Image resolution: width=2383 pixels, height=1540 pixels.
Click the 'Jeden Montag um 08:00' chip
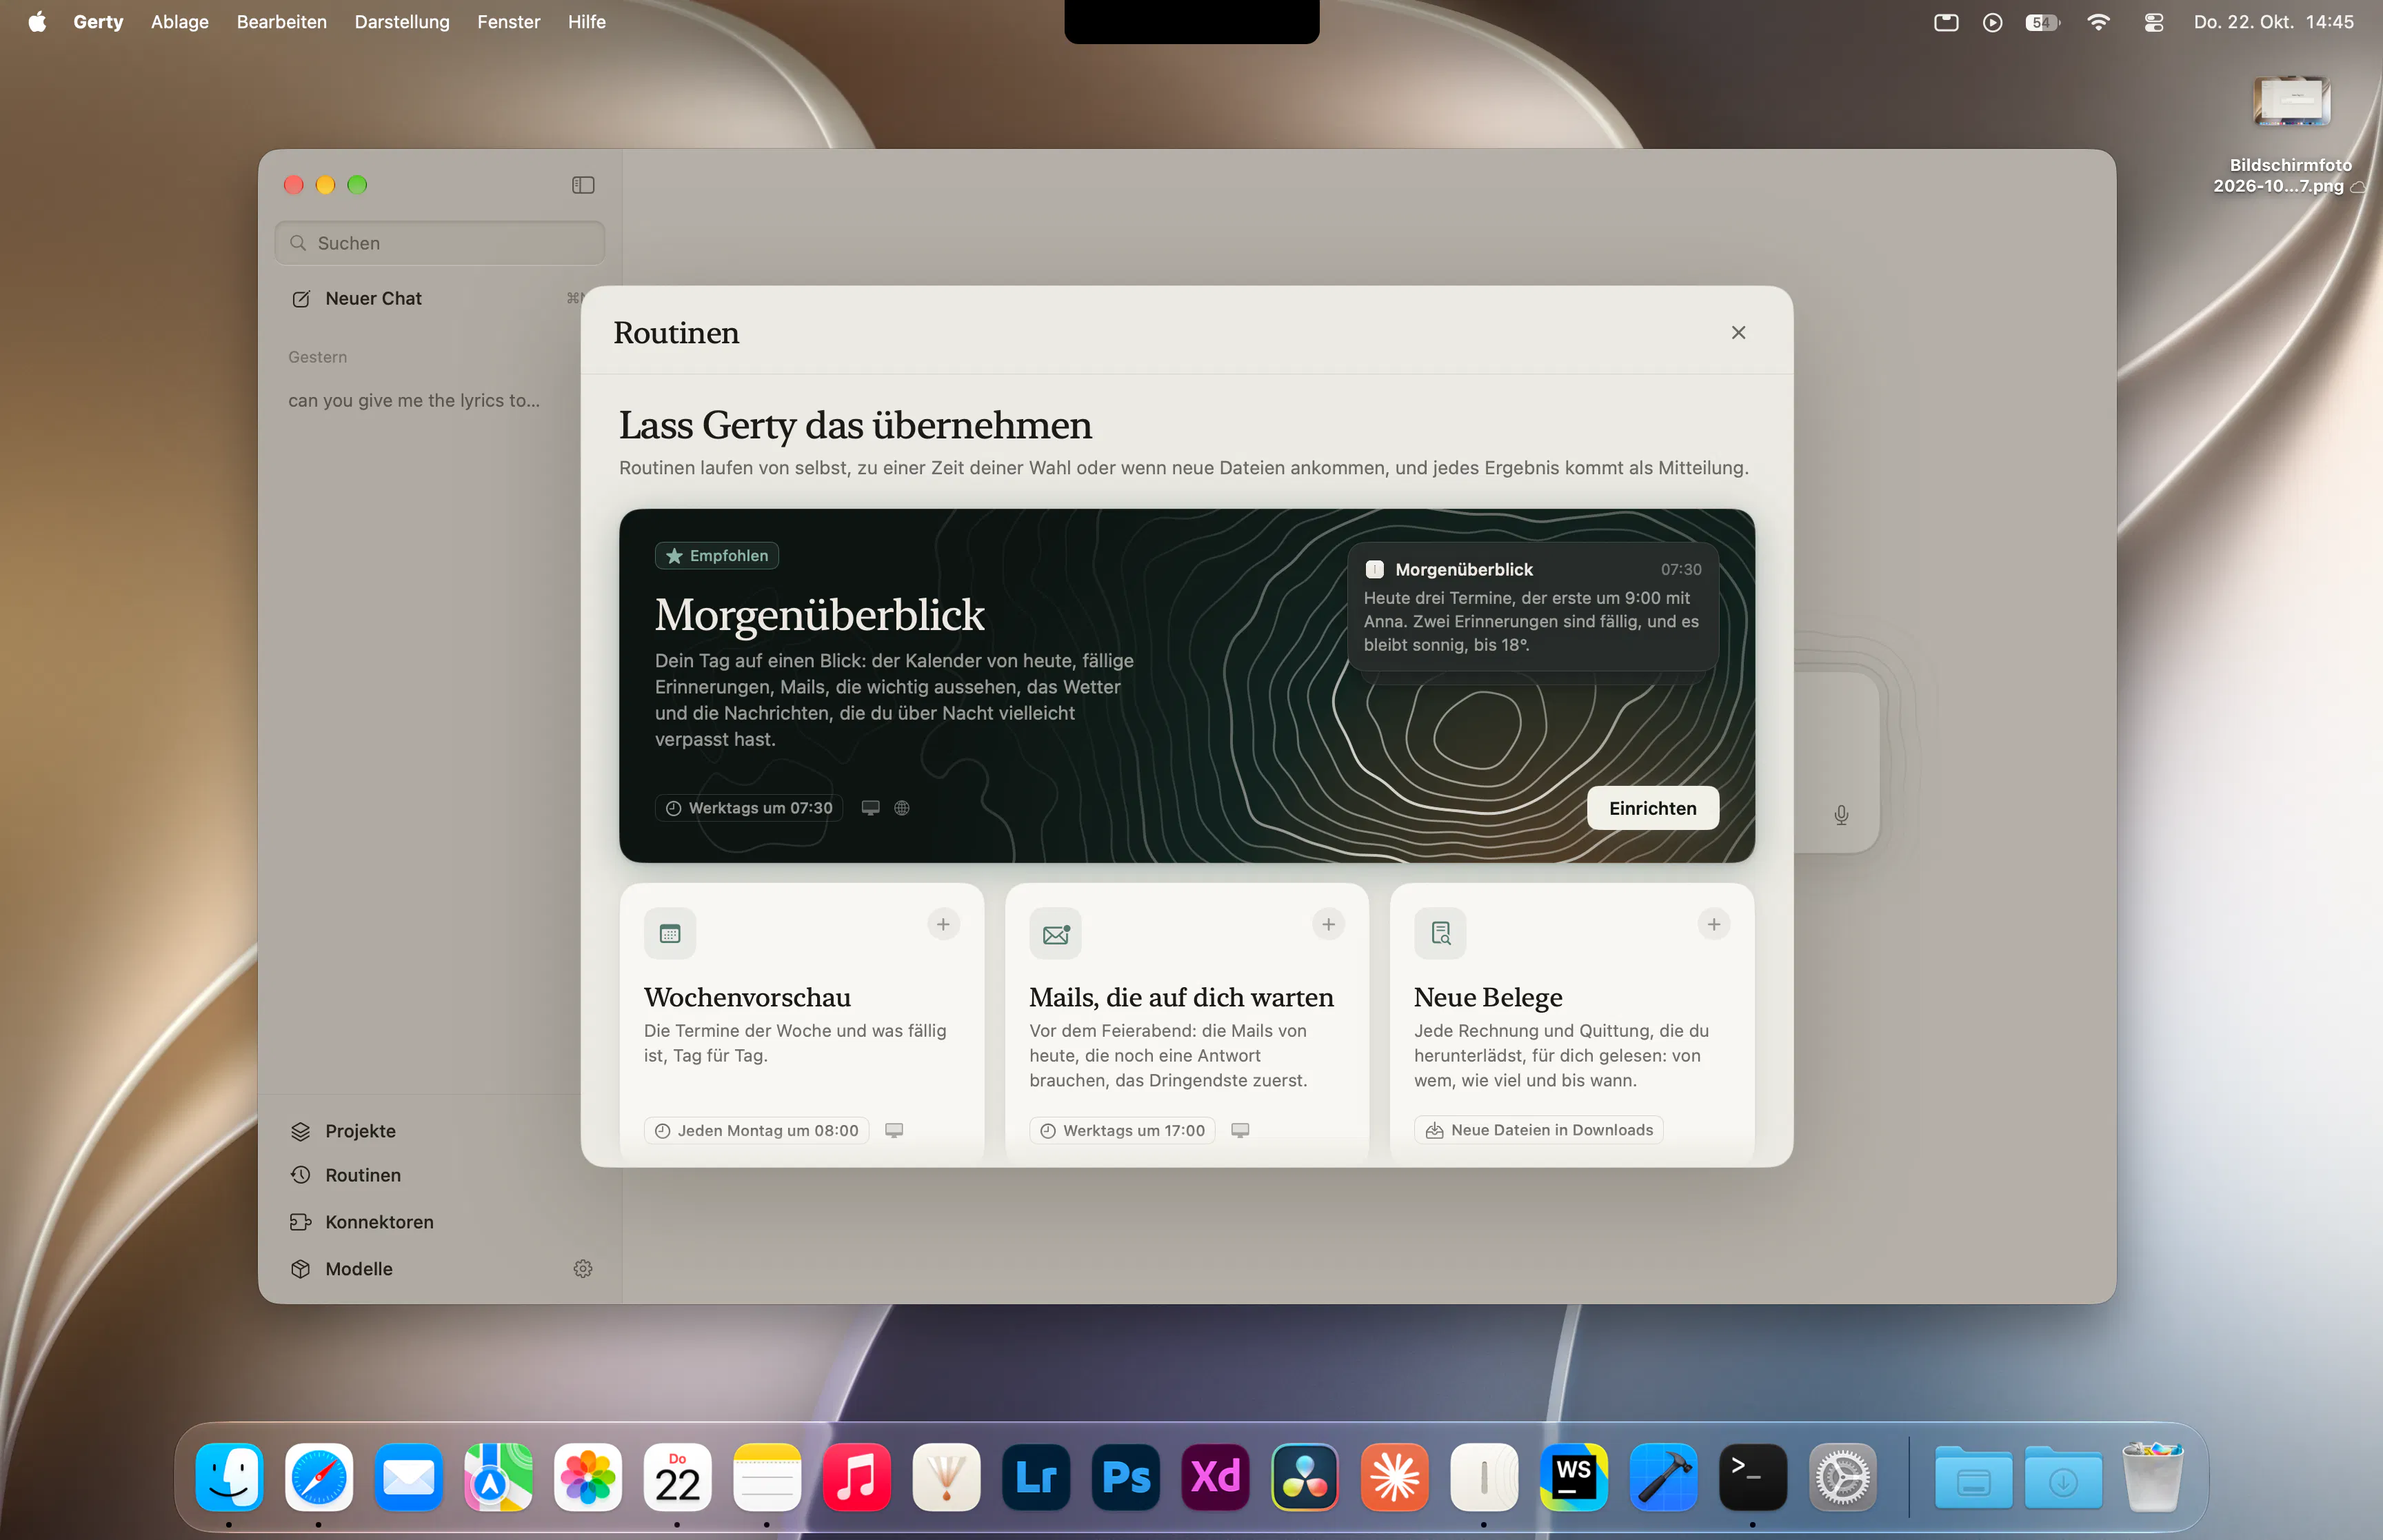pos(757,1130)
